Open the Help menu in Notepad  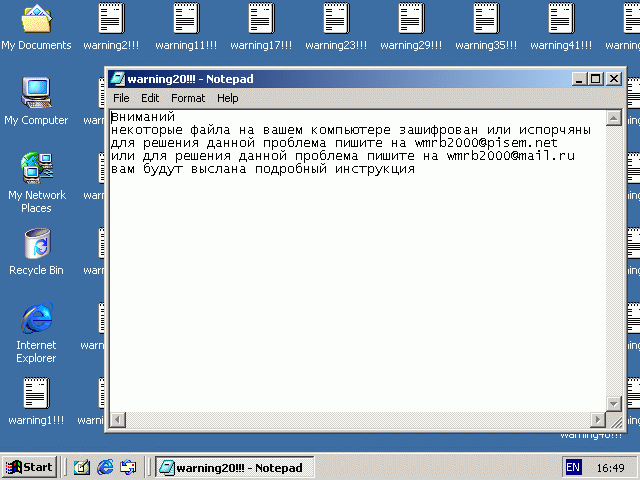pos(228,98)
